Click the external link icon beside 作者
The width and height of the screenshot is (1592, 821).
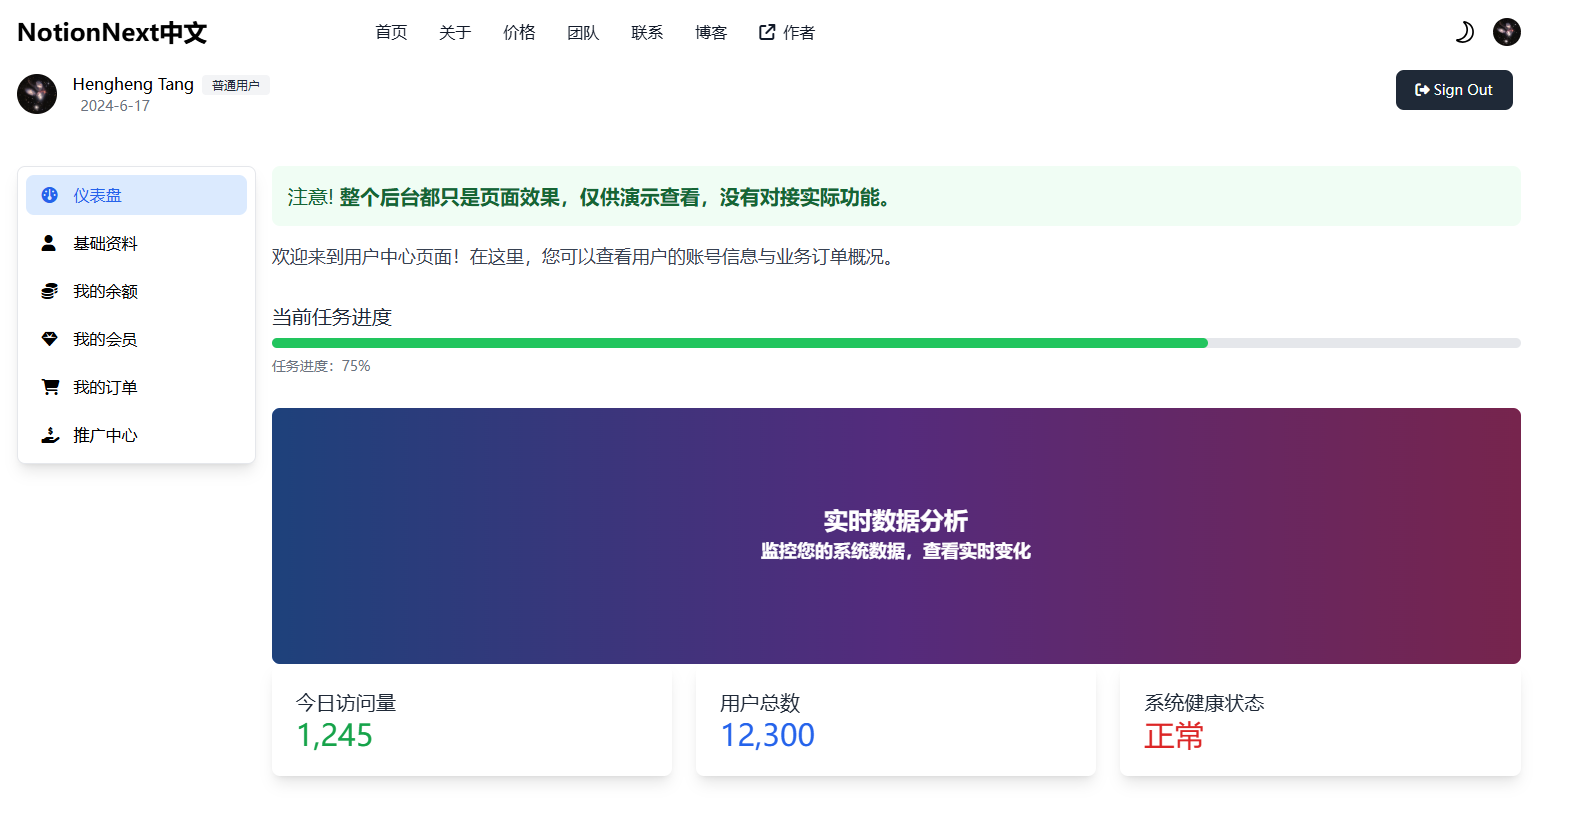coord(767,32)
